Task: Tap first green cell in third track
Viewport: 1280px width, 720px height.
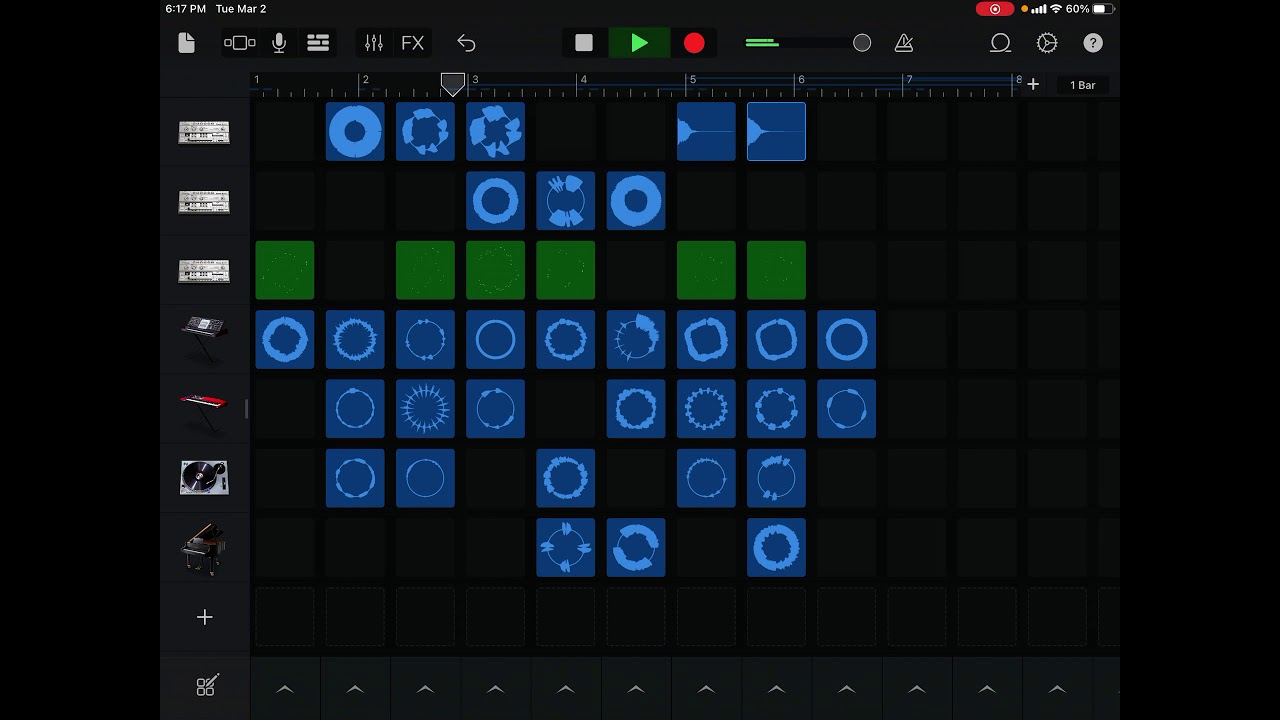Action: (285, 270)
